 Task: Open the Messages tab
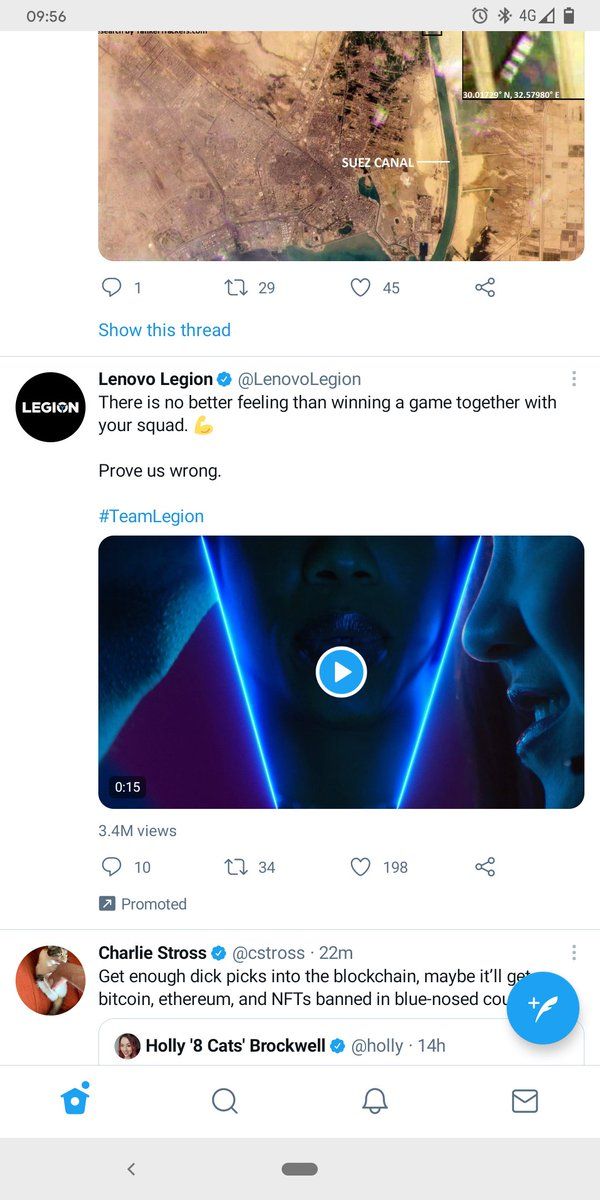pyautogui.click(x=525, y=1101)
